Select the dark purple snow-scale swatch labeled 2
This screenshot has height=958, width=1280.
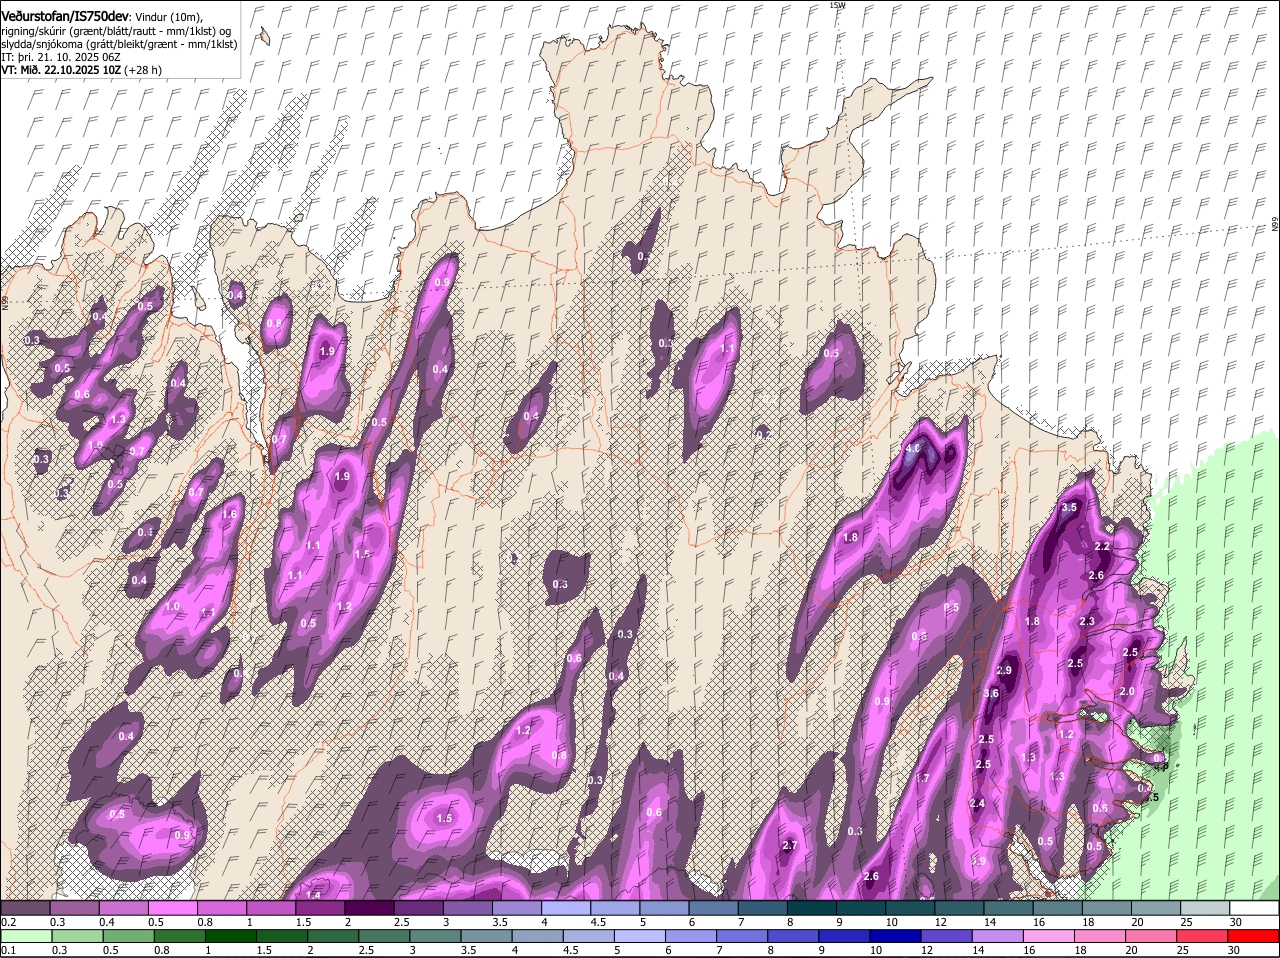click(370, 908)
